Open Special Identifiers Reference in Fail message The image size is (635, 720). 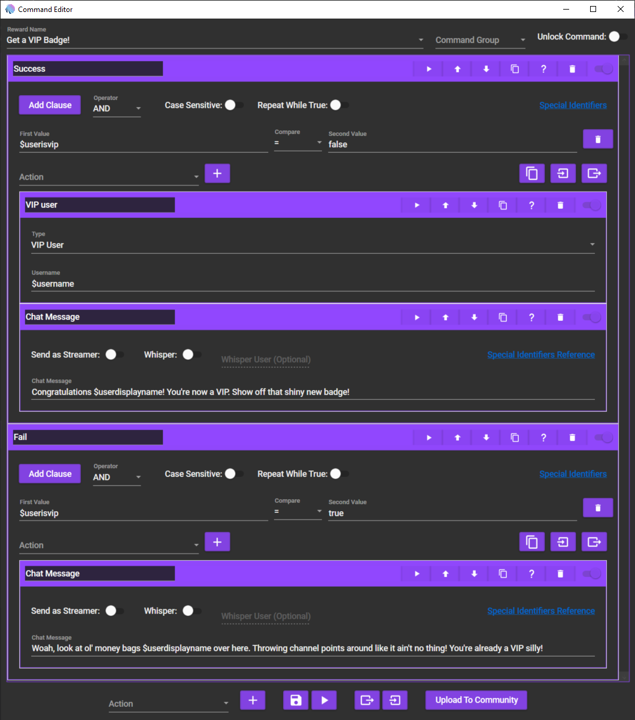pos(541,611)
